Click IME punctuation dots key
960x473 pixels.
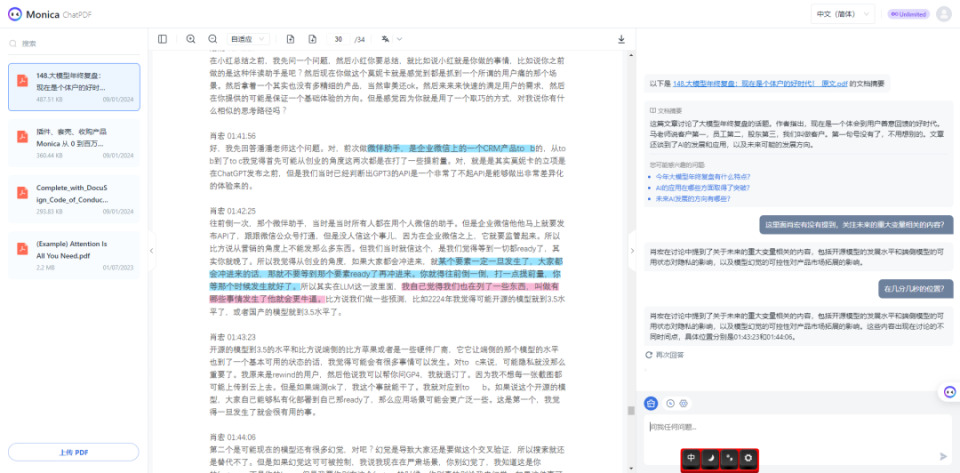click(729, 458)
